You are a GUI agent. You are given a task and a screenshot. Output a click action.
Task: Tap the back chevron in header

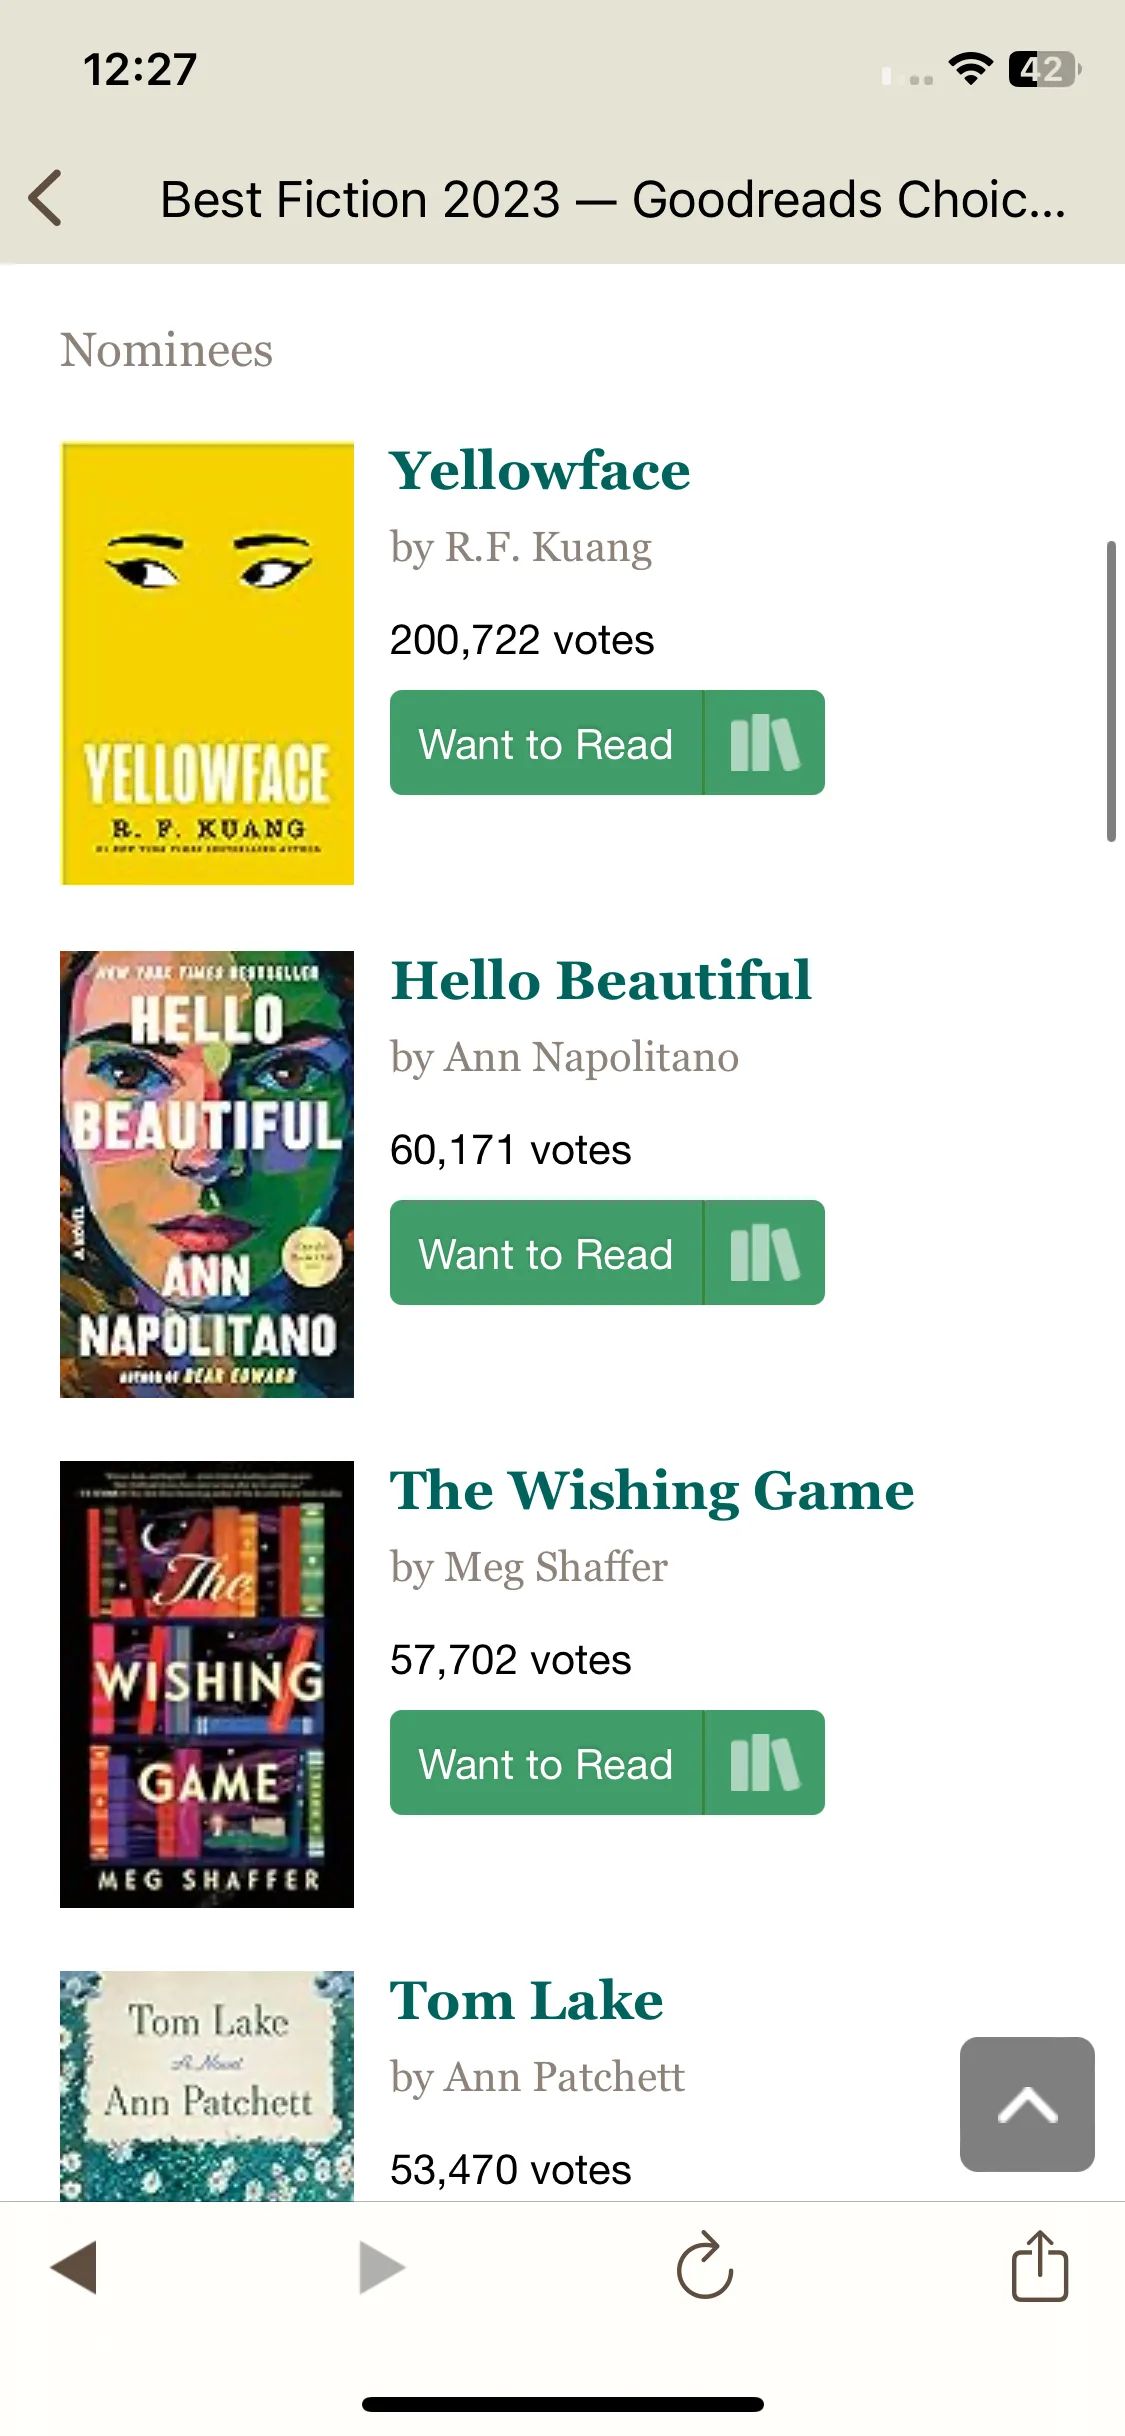(46, 198)
